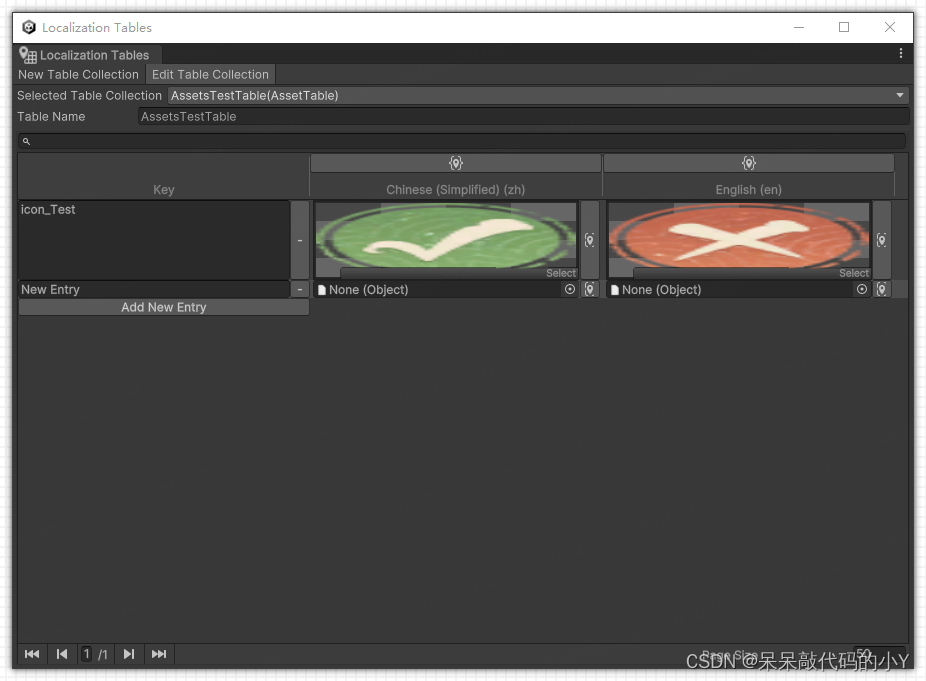926x681 pixels.
Task: Click the search magnifier icon above the table
Action: point(25,140)
